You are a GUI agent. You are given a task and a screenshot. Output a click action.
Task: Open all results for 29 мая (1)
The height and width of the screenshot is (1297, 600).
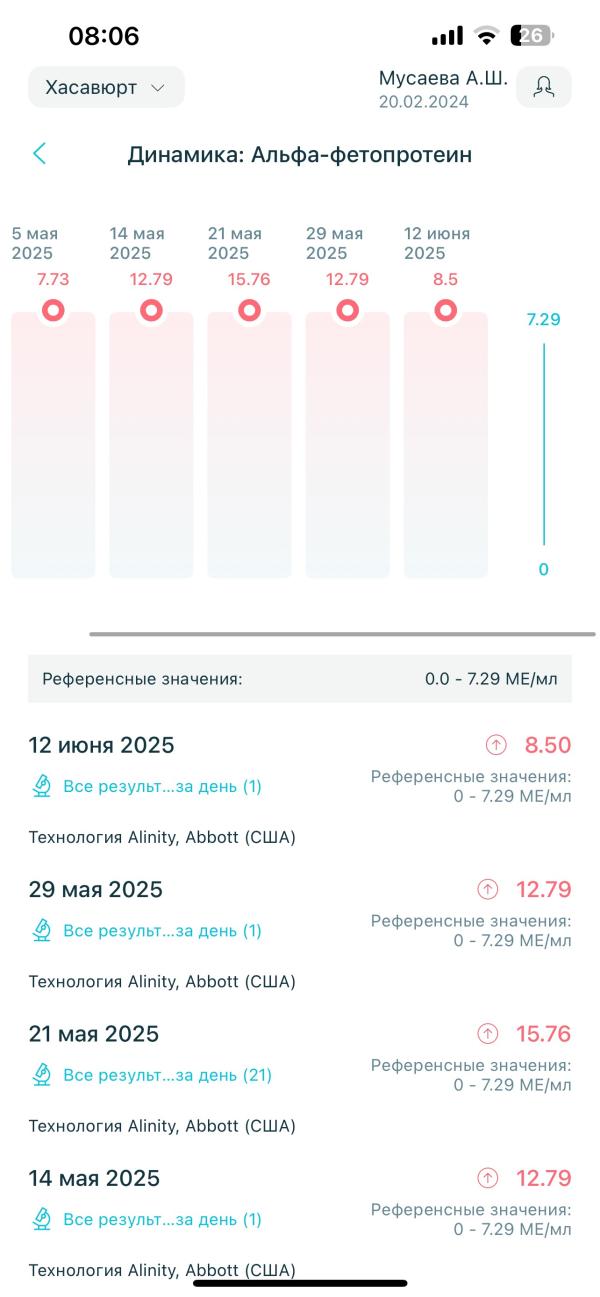[162, 930]
